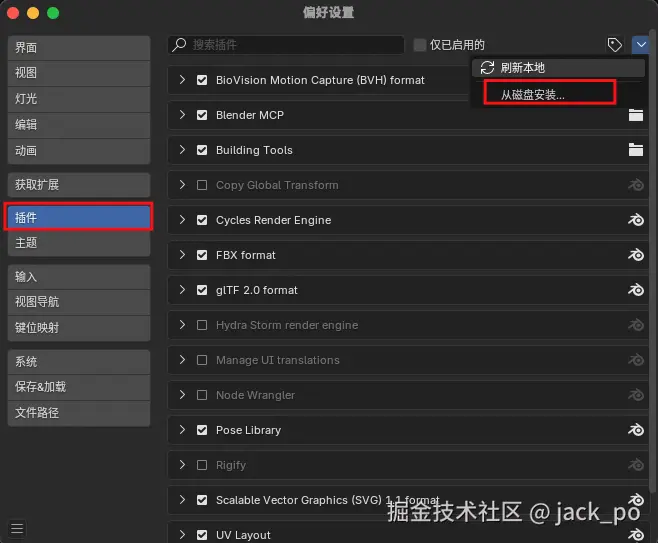The width and height of the screenshot is (658, 543).
Task: Enable Hydra Storm render engine checkbox
Action: coord(202,325)
